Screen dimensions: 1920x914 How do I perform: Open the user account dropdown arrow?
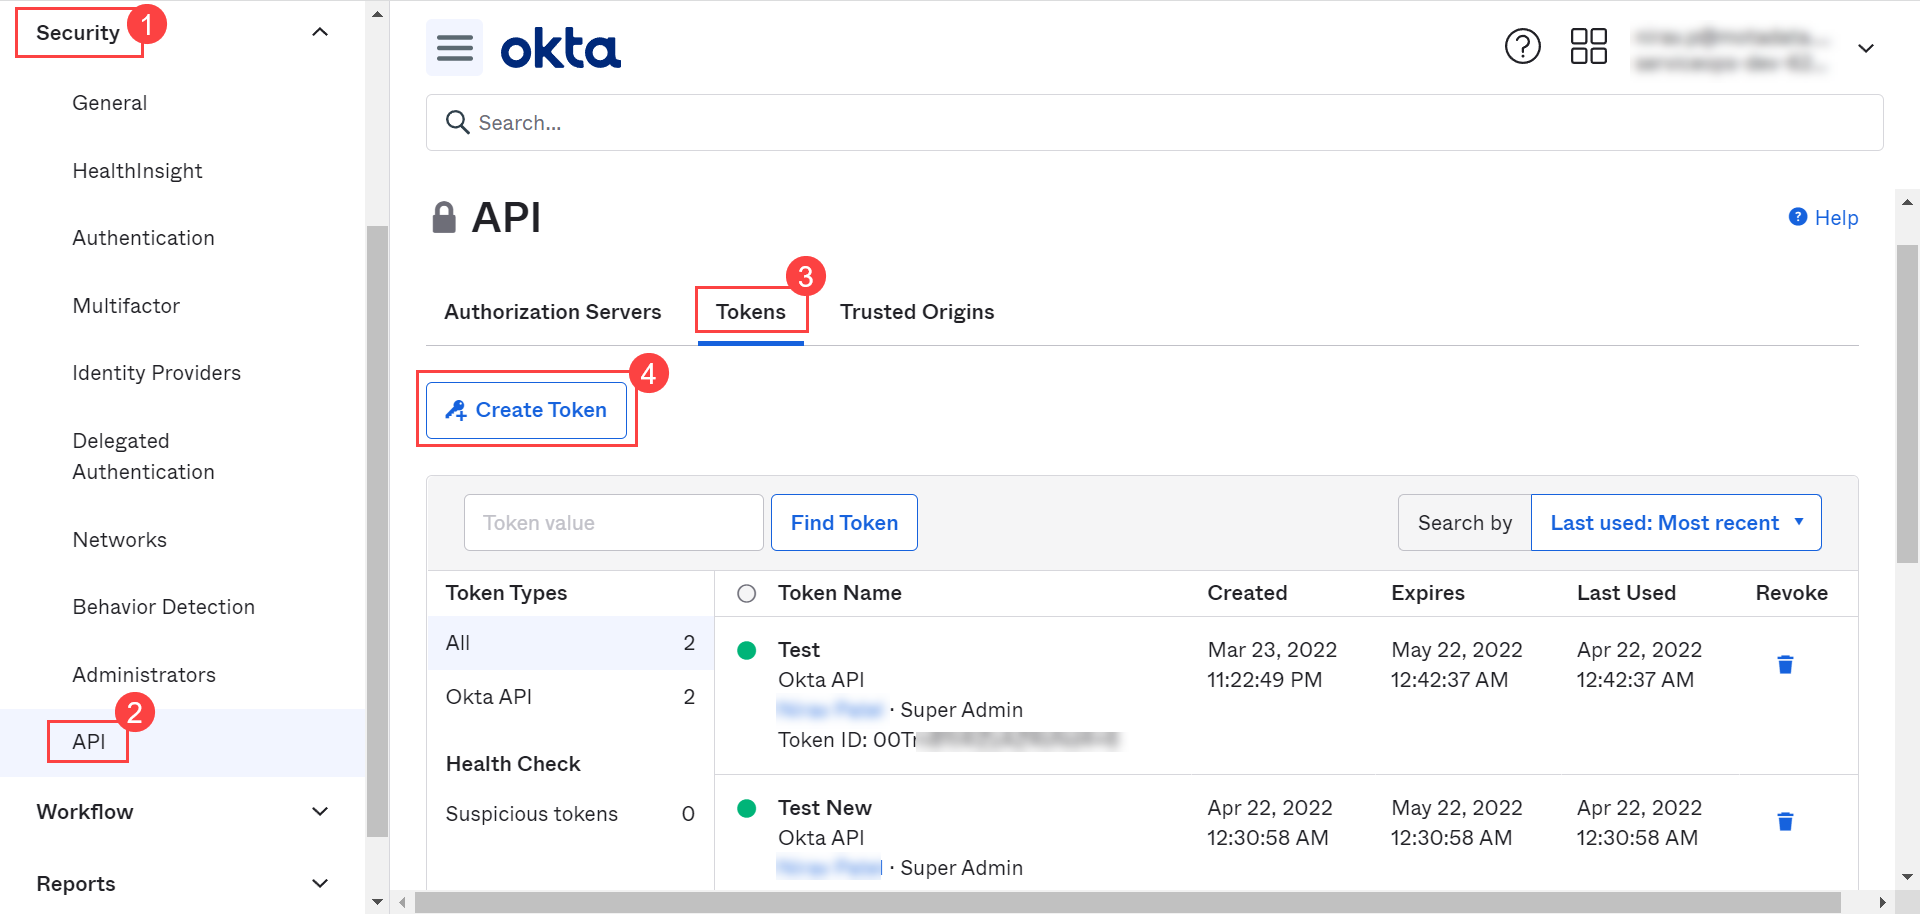pos(1866,48)
